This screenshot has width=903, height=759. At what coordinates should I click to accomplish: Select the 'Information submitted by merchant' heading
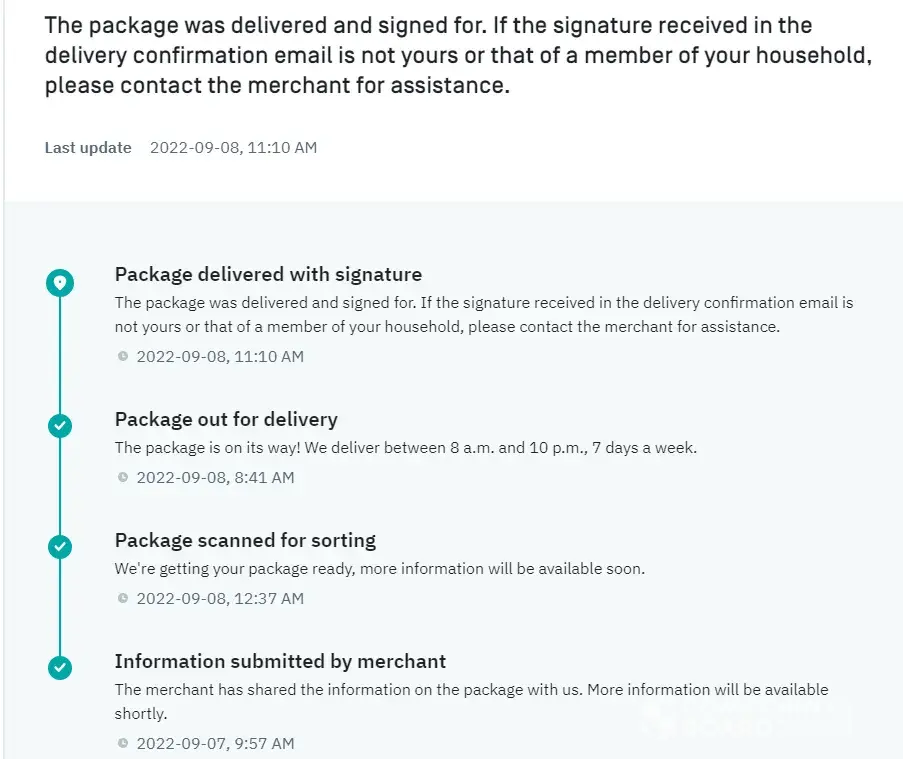280,661
